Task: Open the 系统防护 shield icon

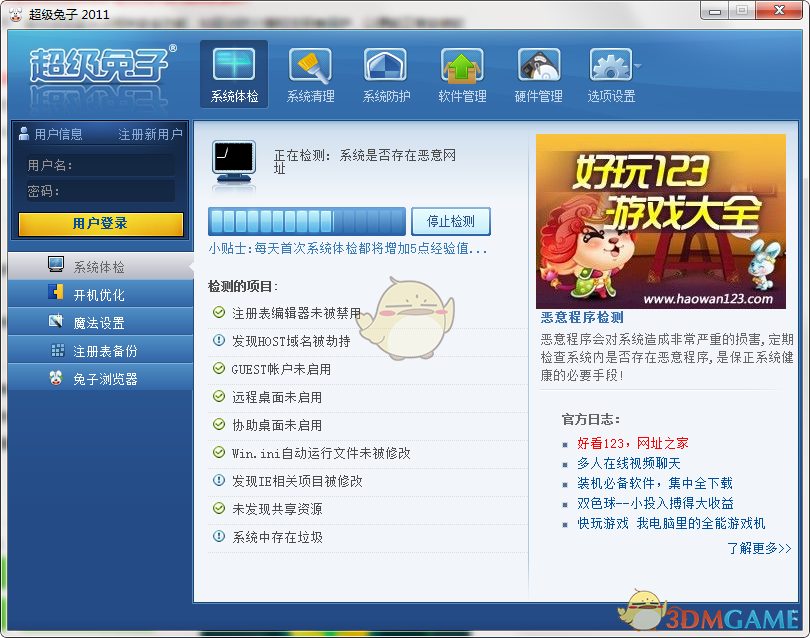Action: click(385, 65)
